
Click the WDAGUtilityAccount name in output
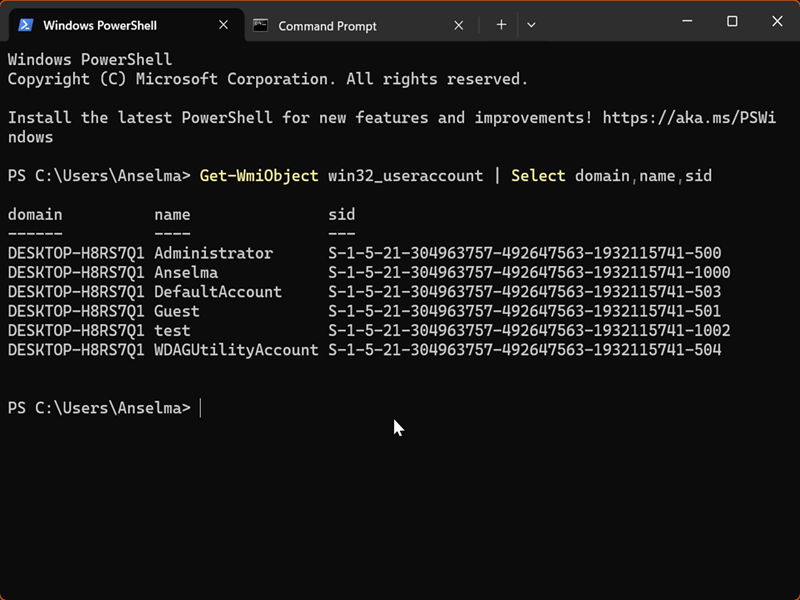(236, 350)
